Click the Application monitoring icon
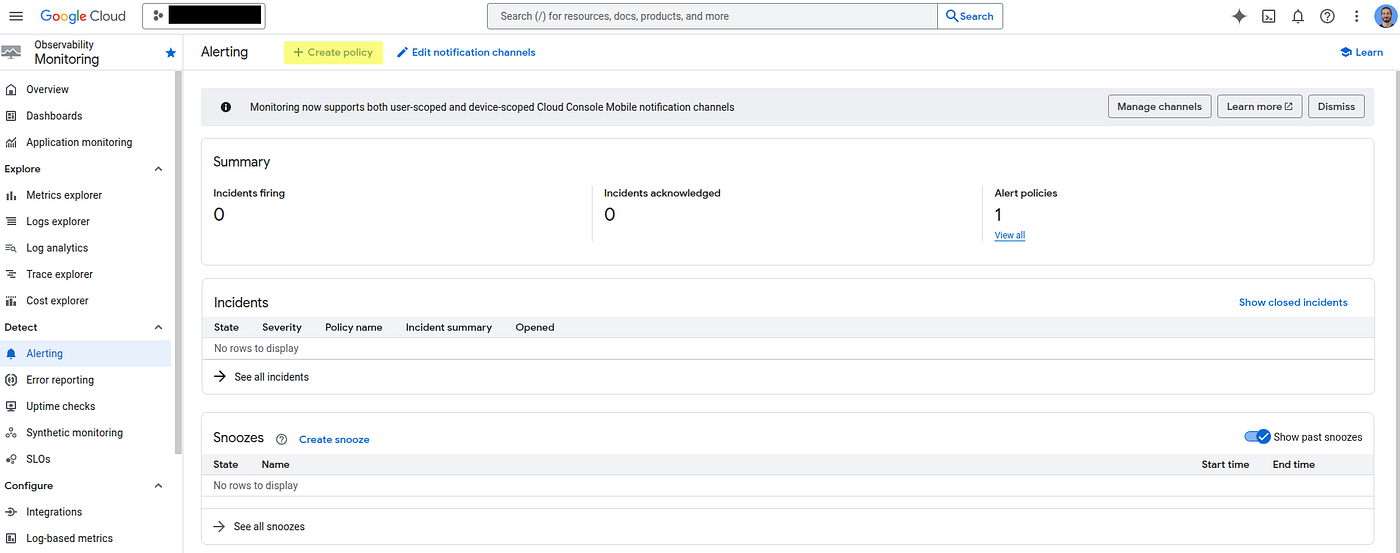 coord(11,142)
